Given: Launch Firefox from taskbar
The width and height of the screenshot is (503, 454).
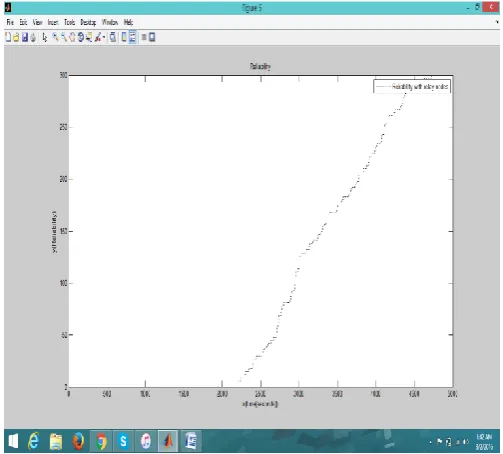Looking at the screenshot, I should (78, 441).
